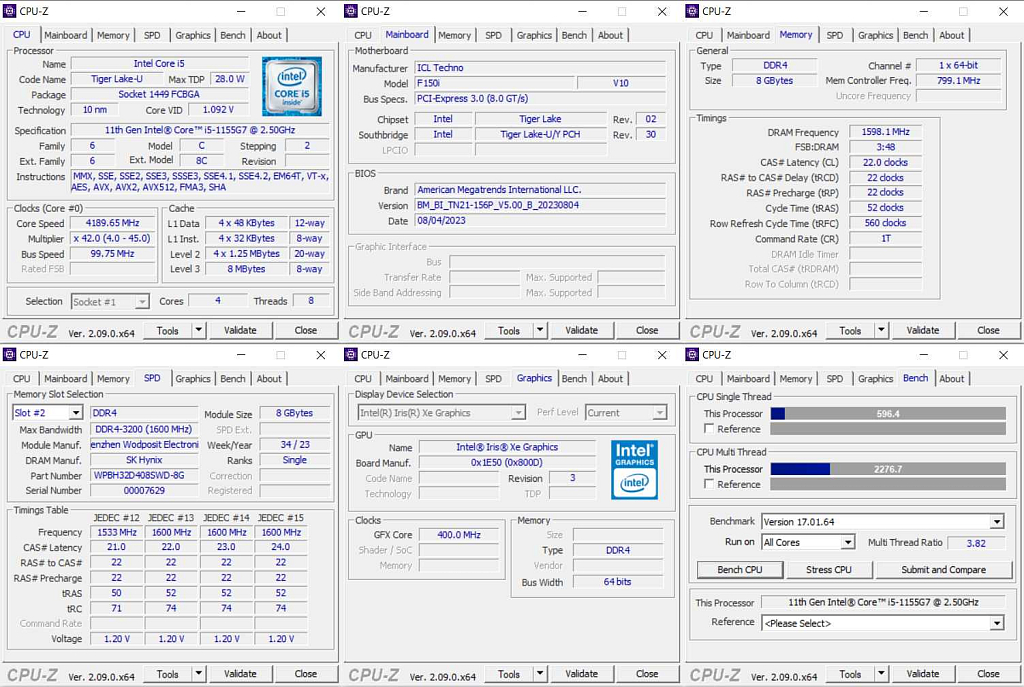Click the CPU-Z title icon of the Bench window
The width and height of the screenshot is (1024, 687).
pos(693,355)
